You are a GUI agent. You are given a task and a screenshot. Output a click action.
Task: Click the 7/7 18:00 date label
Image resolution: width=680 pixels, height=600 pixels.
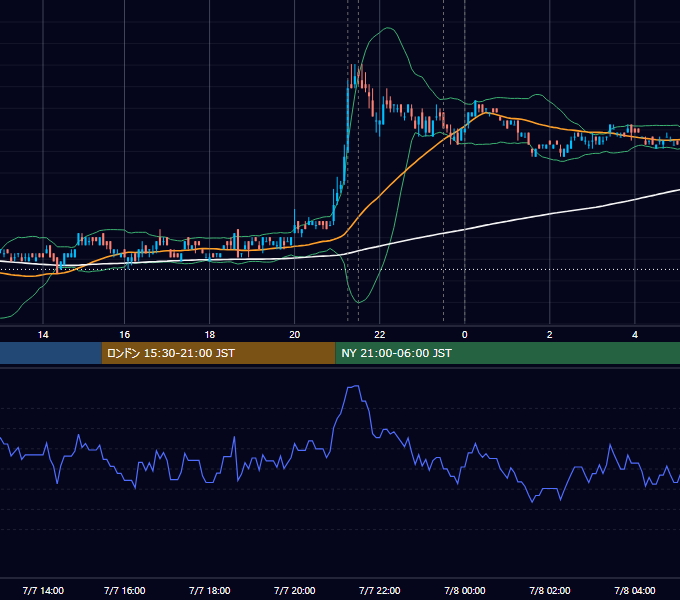coord(209,590)
